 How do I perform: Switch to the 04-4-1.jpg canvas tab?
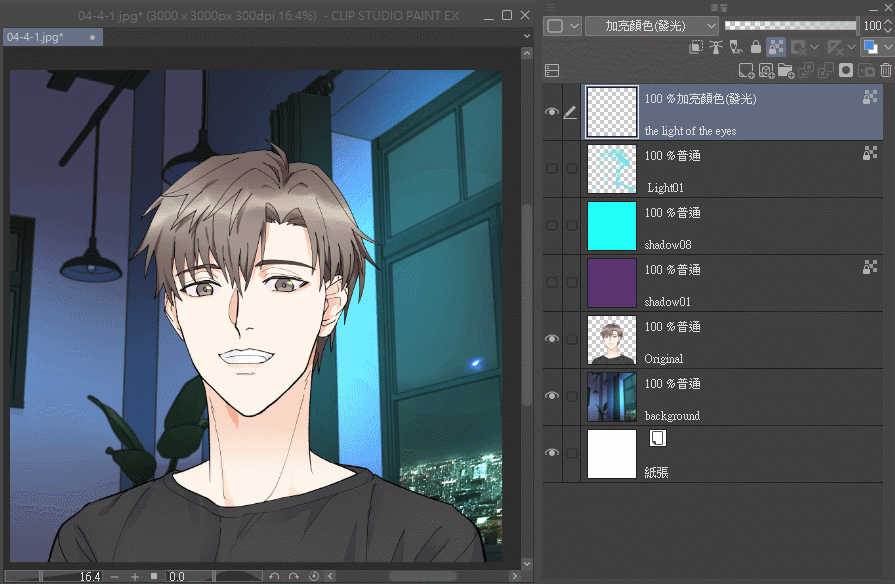[53, 37]
